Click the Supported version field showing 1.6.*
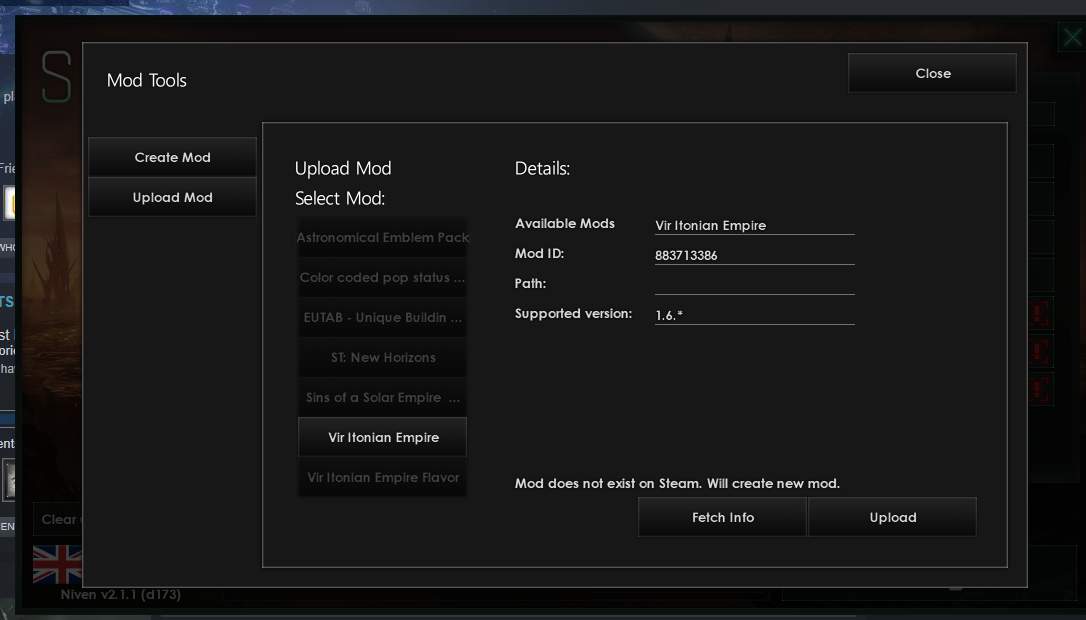Viewport: 1086px width, 620px height. coord(754,313)
